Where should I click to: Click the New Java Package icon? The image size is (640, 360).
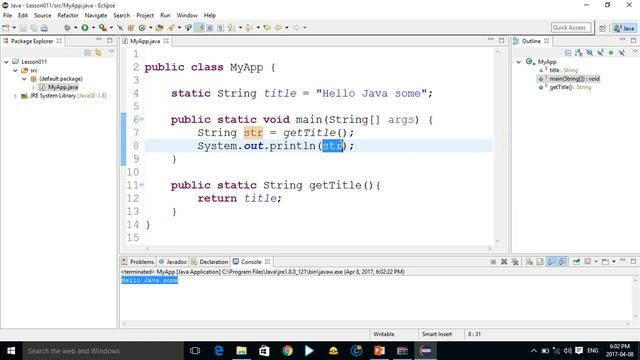[131, 28]
